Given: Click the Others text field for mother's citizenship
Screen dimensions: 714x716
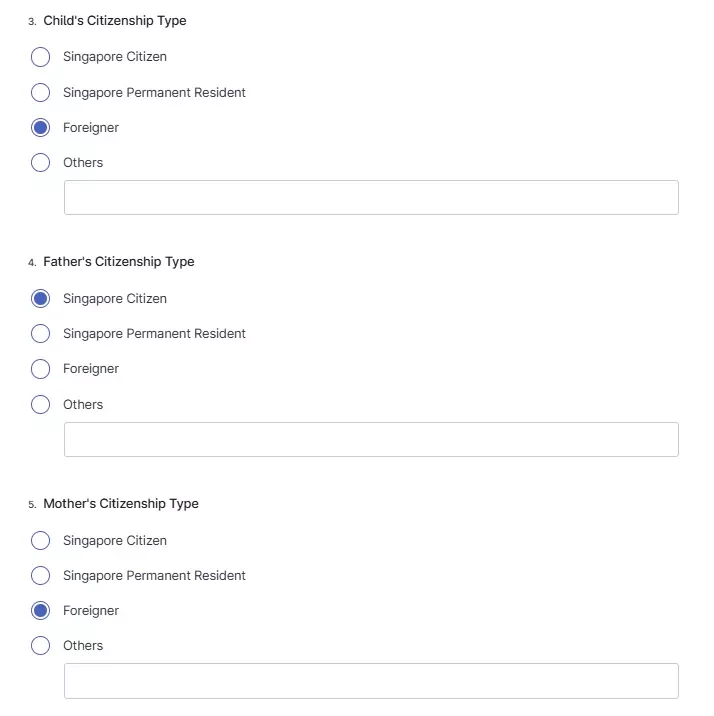Looking at the screenshot, I should 371,681.
